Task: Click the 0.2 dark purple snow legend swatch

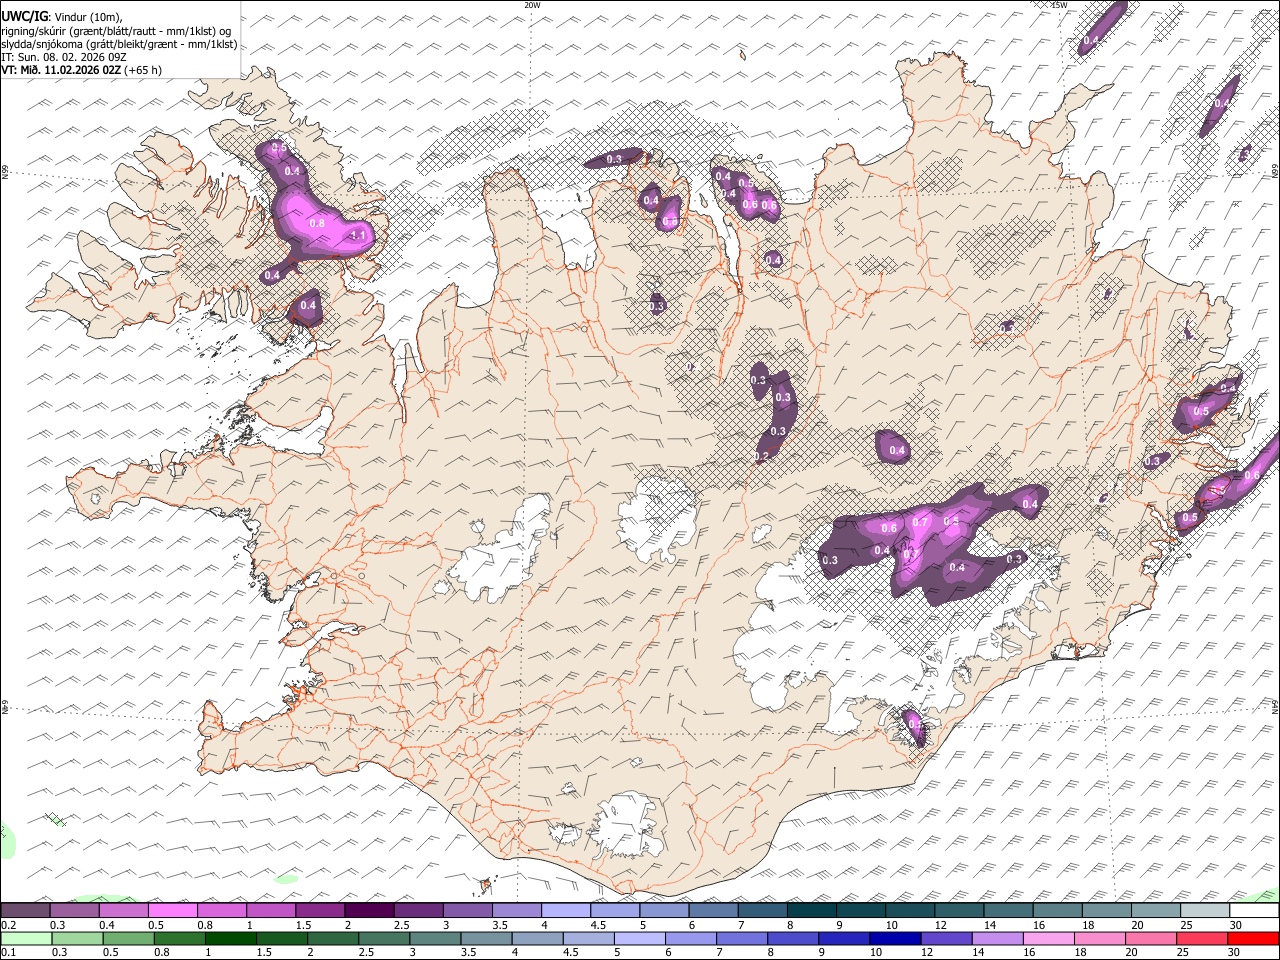Action: pyautogui.click(x=25, y=911)
